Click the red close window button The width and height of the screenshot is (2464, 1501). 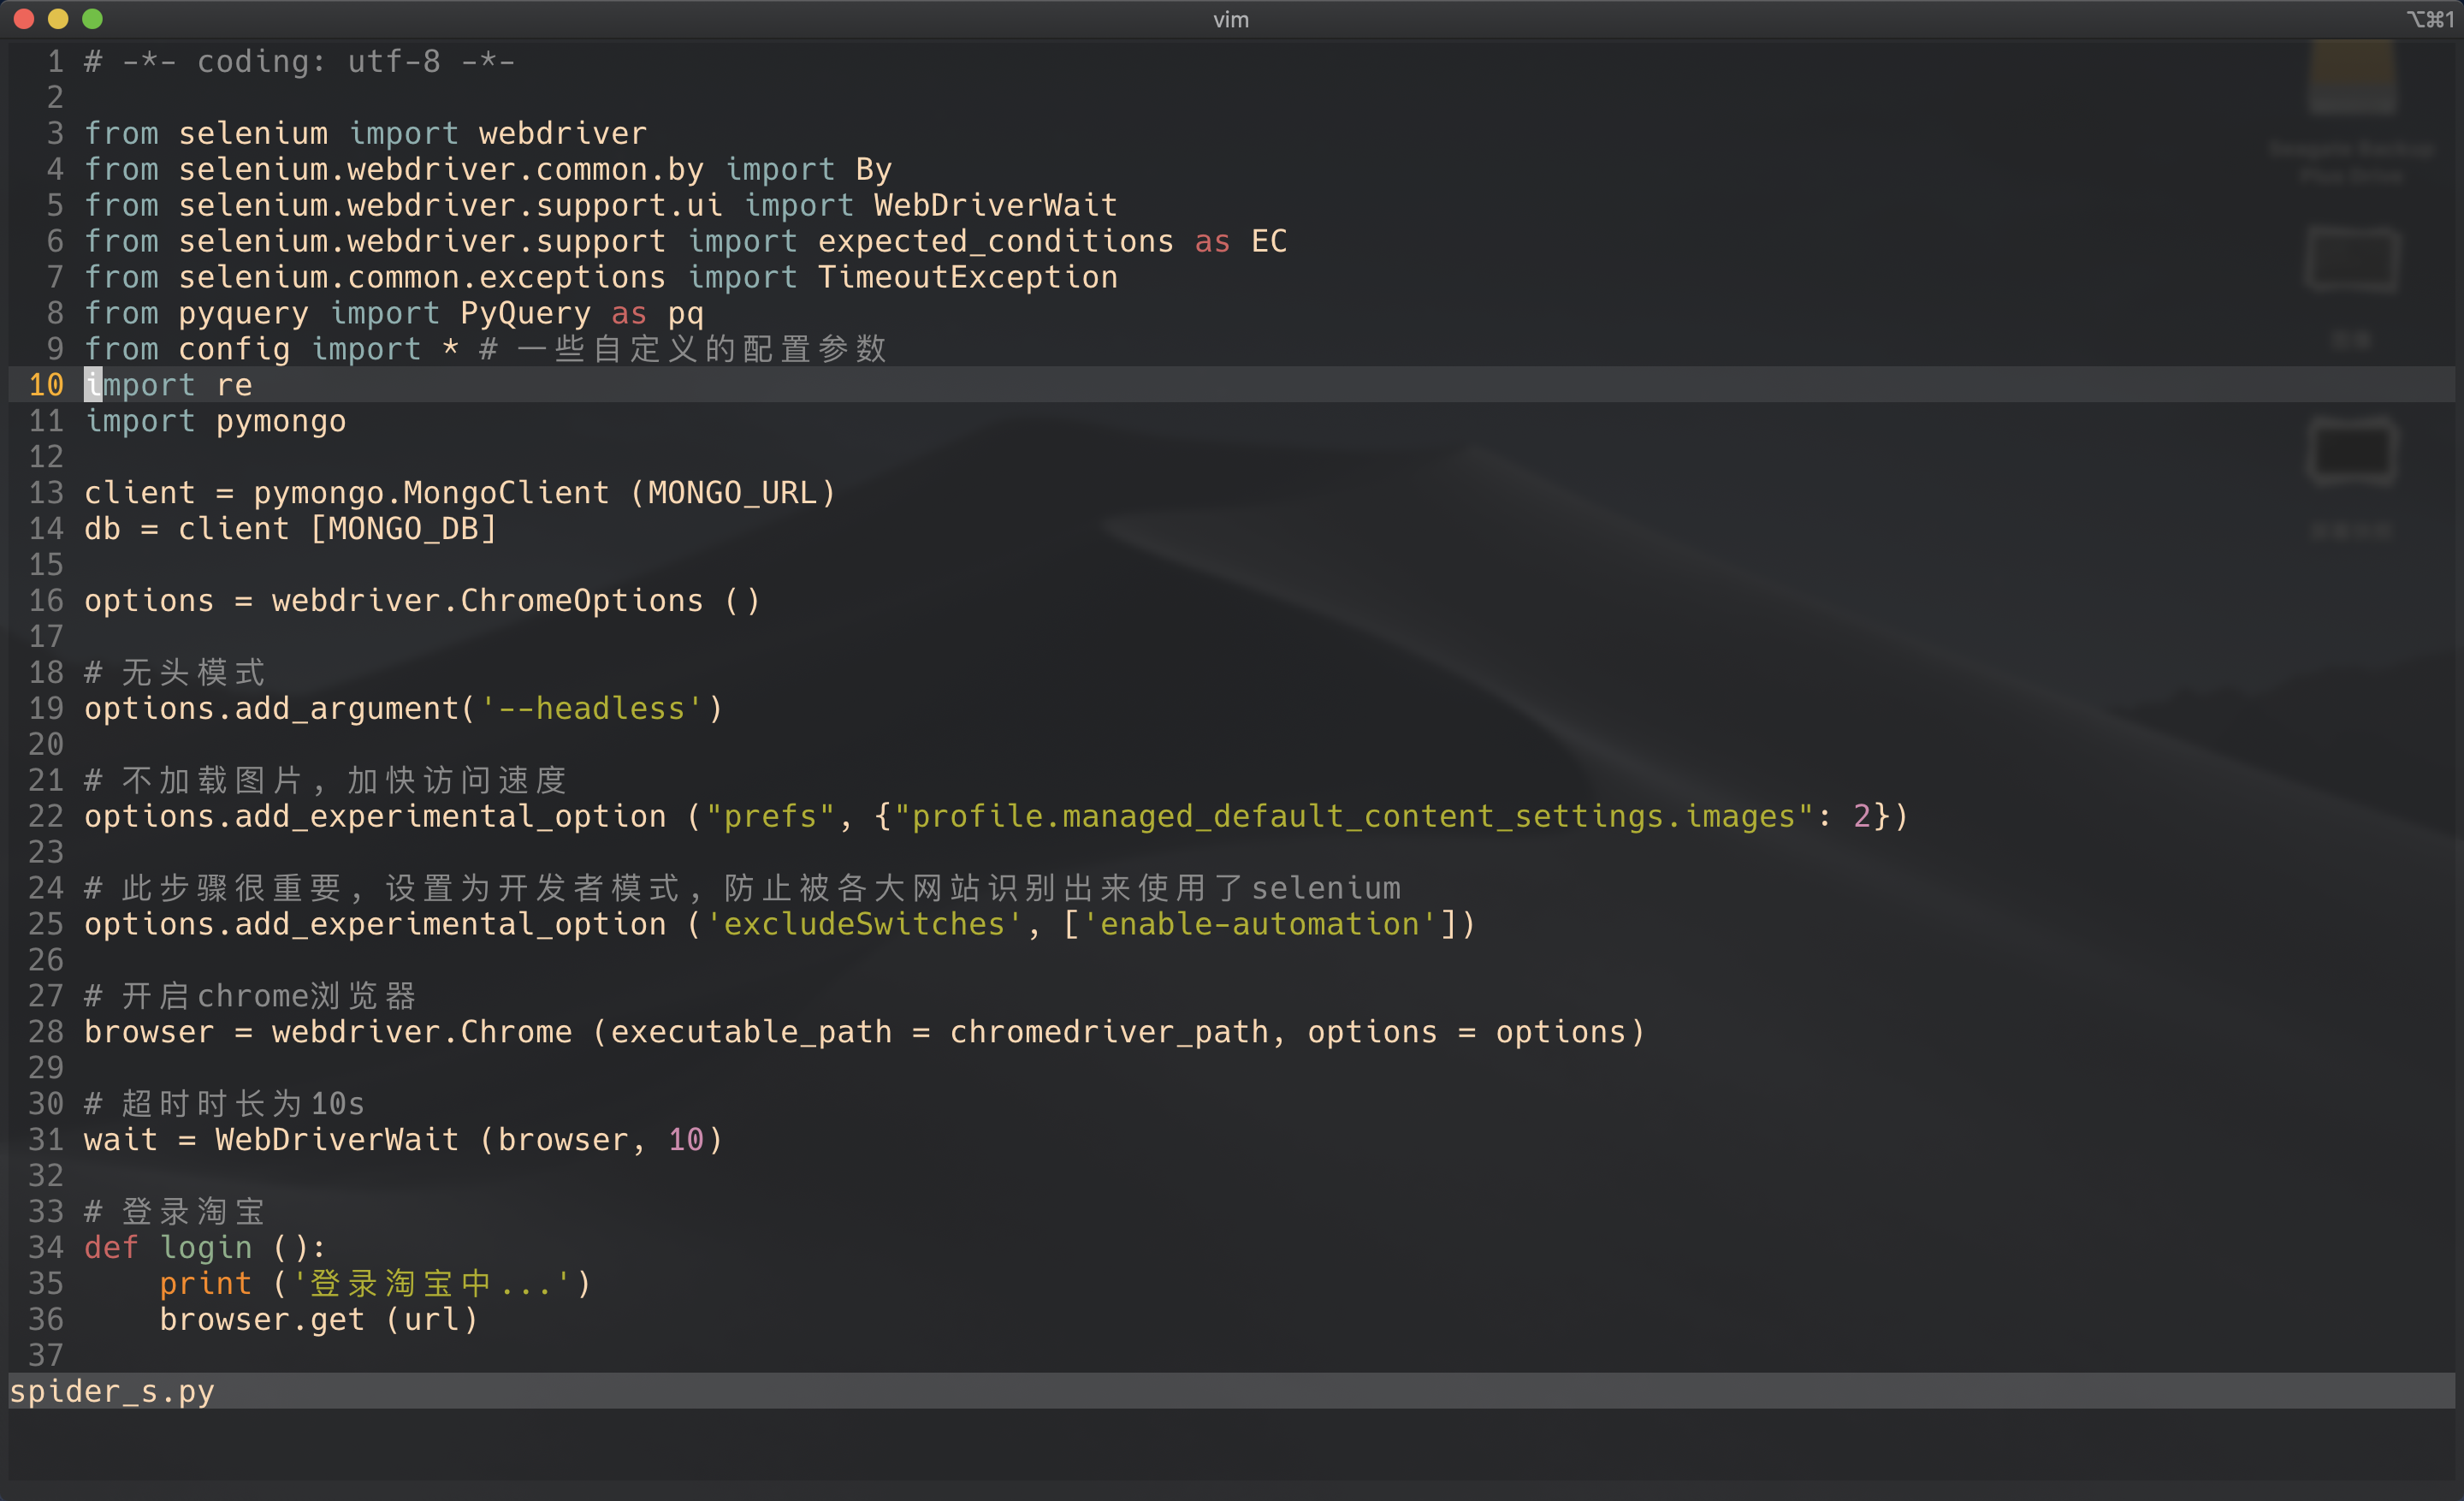click(x=25, y=19)
